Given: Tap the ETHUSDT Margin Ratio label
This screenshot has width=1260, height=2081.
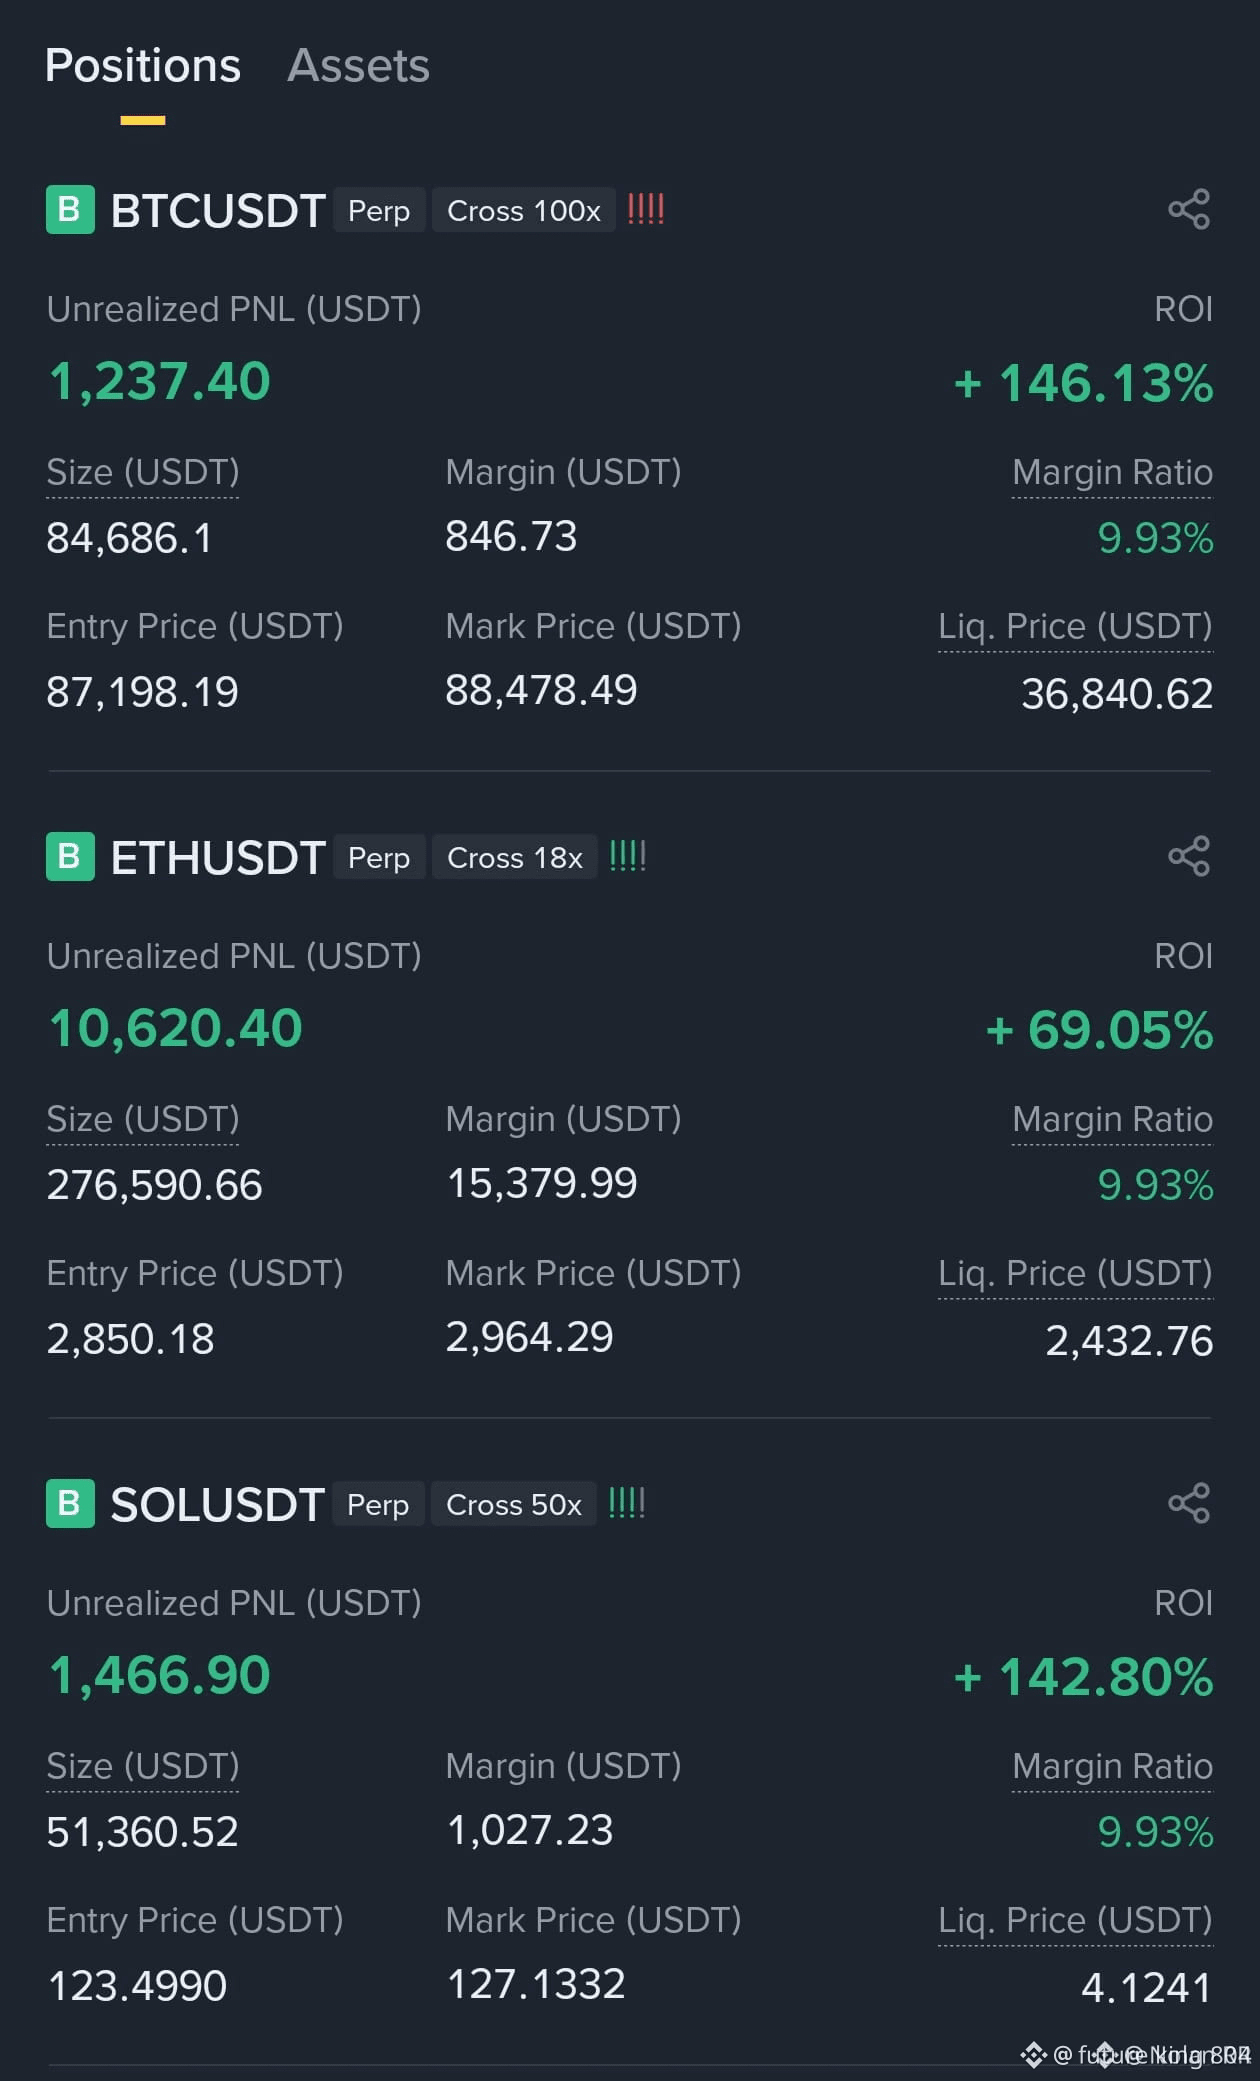Looking at the screenshot, I should (x=1112, y=1119).
